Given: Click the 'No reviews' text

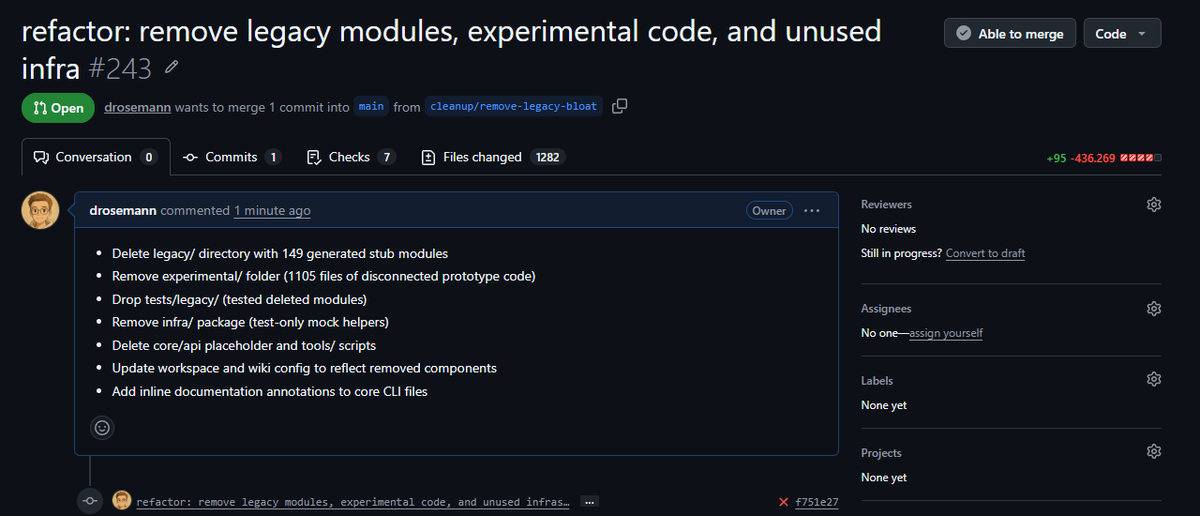Looking at the screenshot, I should click(888, 229).
